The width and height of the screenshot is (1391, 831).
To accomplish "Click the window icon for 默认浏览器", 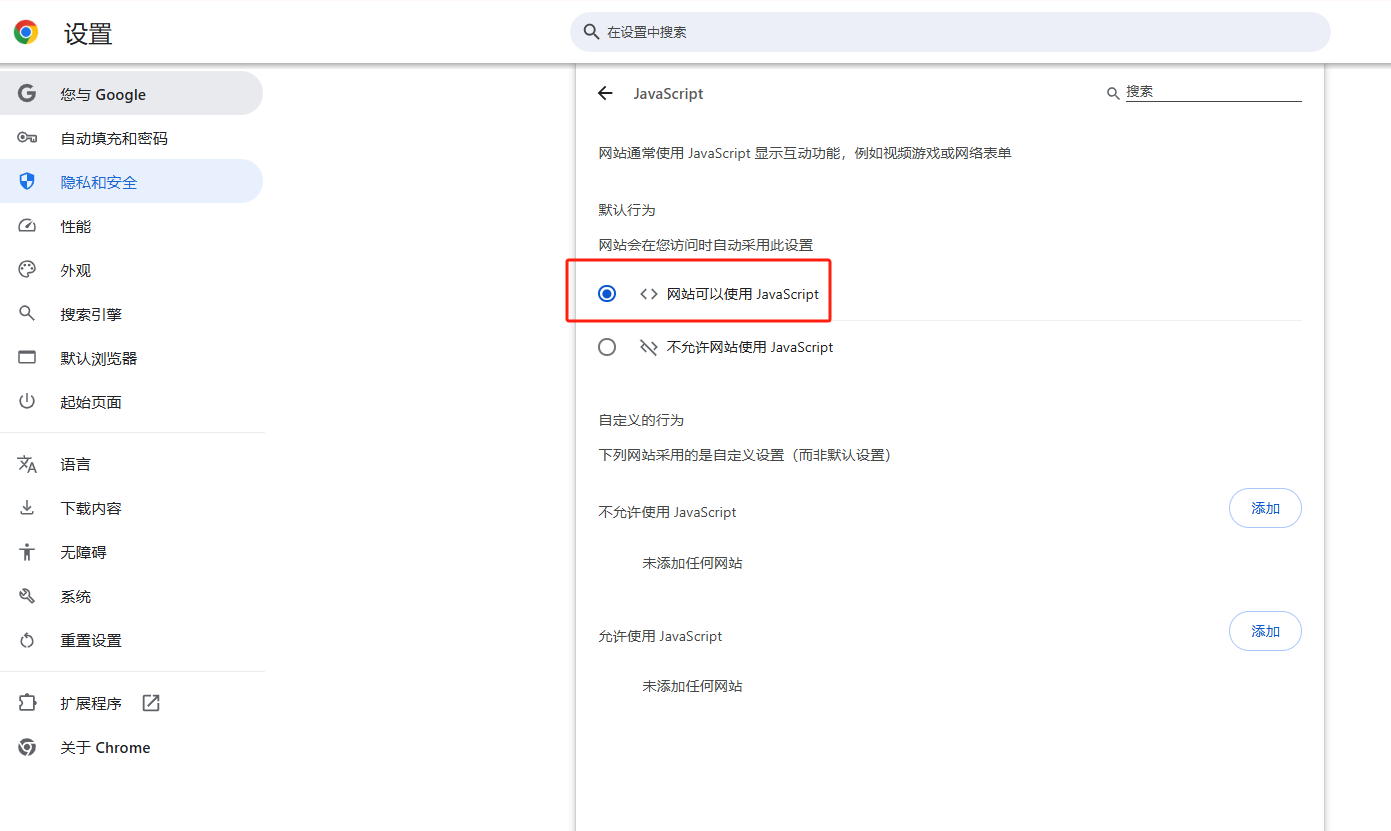I will point(27,358).
